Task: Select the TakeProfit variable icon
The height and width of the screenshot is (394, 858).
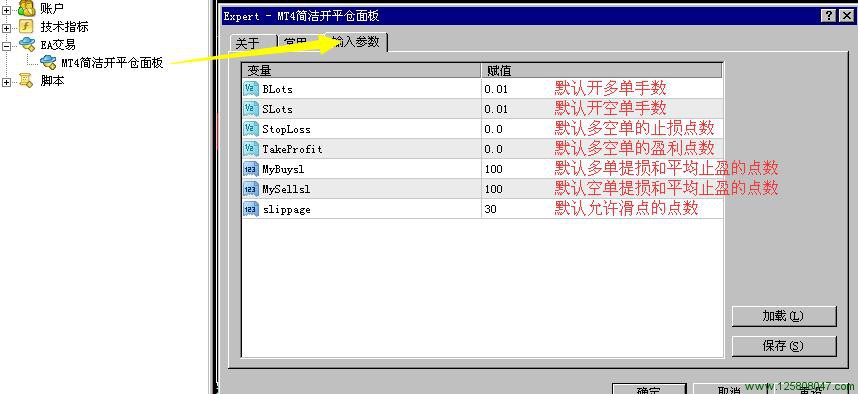Action: (x=251, y=149)
